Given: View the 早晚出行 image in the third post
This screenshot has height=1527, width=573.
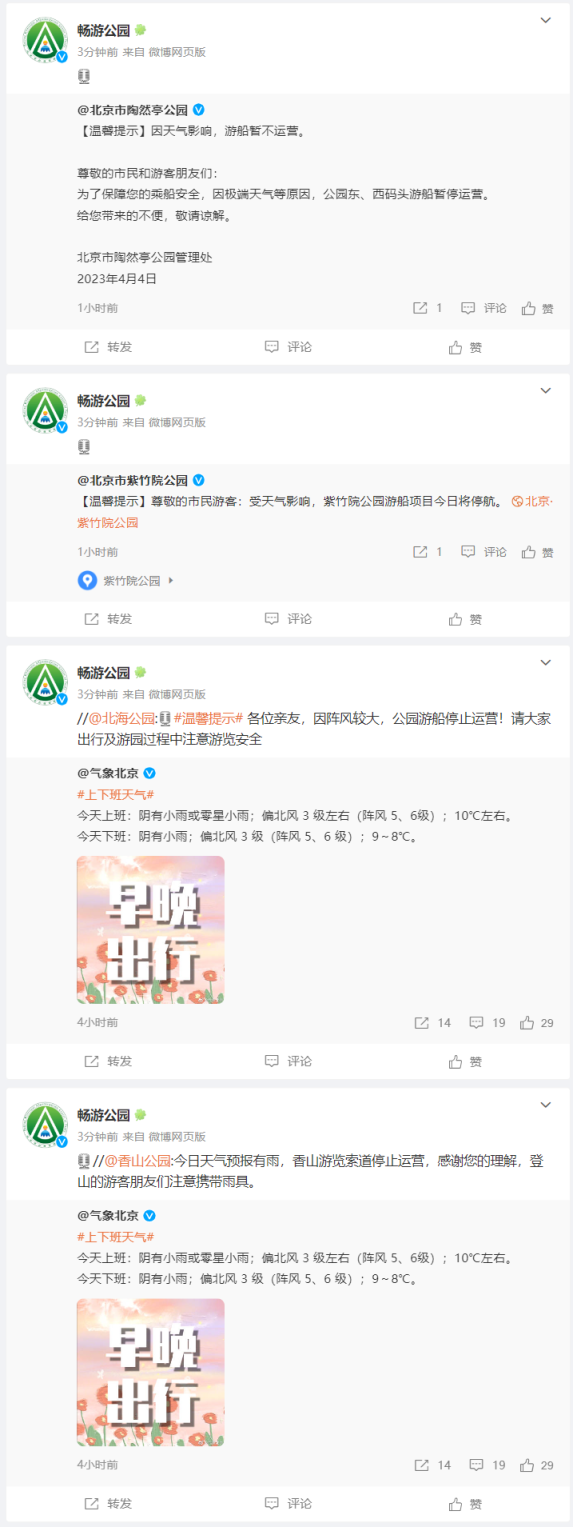Looking at the screenshot, I should point(151,930).
